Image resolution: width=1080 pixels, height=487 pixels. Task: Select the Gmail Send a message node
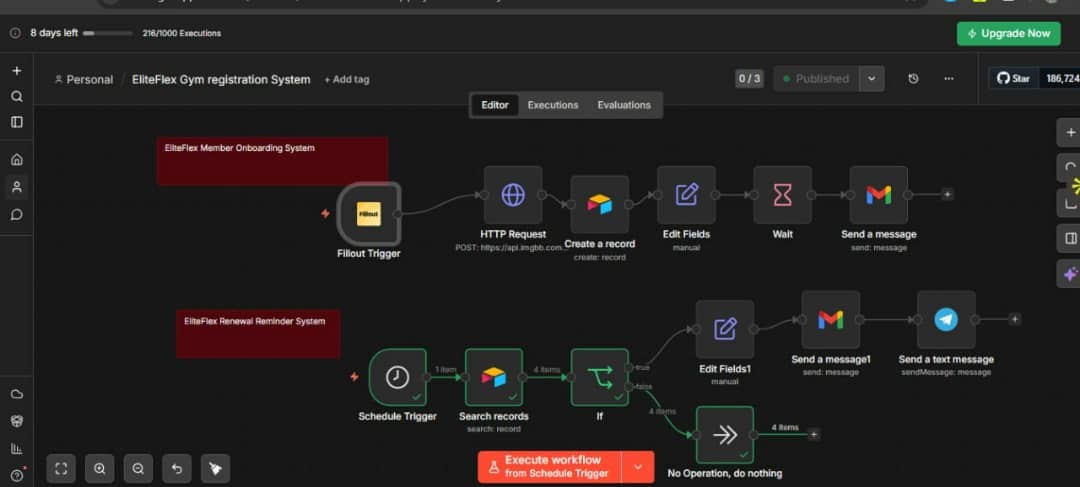tap(878, 195)
